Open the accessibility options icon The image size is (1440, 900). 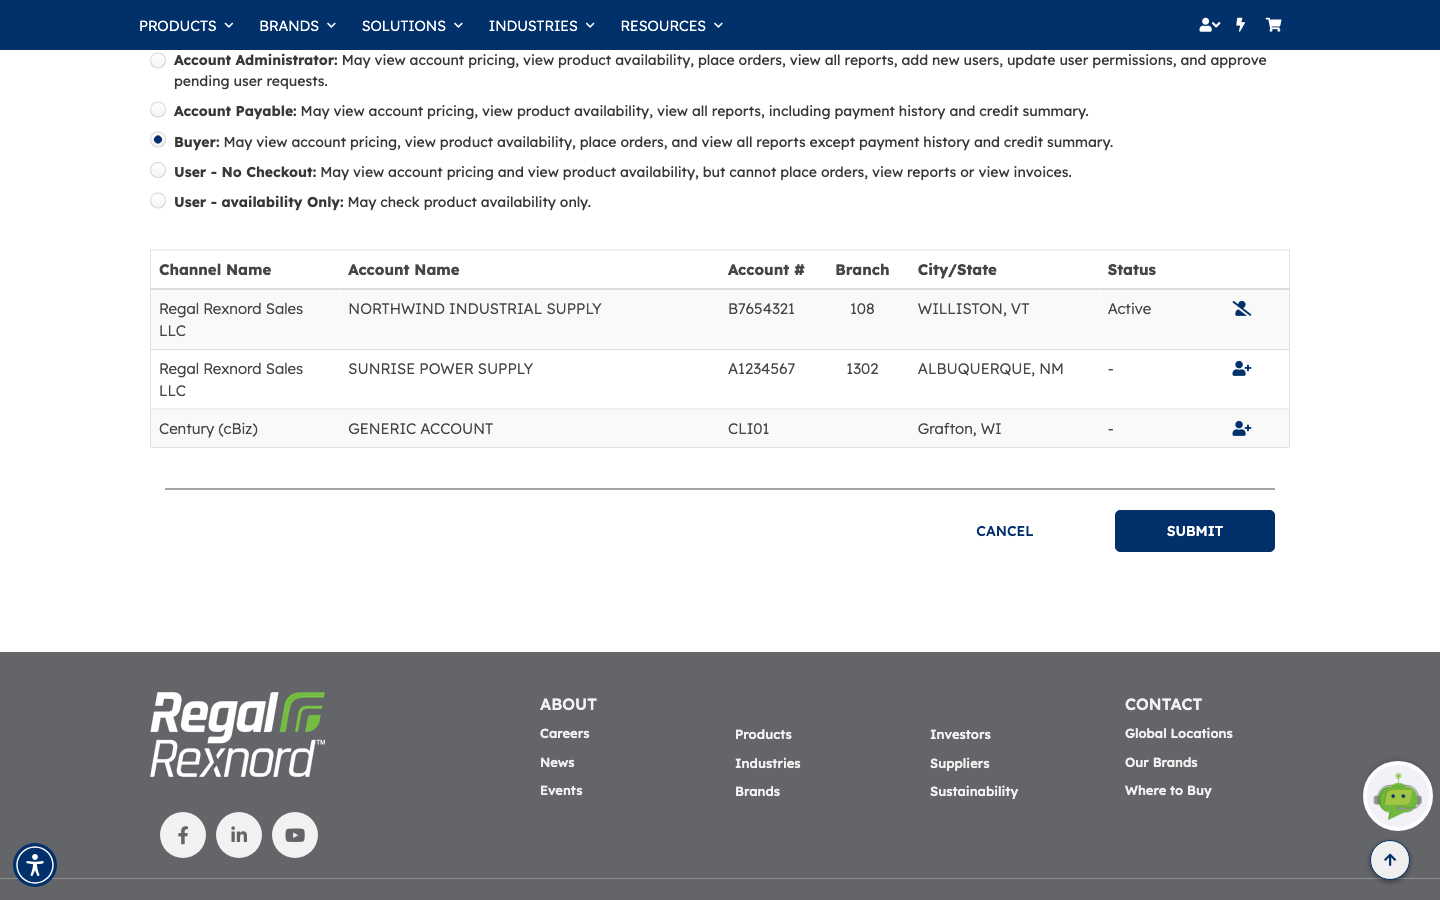(35, 865)
